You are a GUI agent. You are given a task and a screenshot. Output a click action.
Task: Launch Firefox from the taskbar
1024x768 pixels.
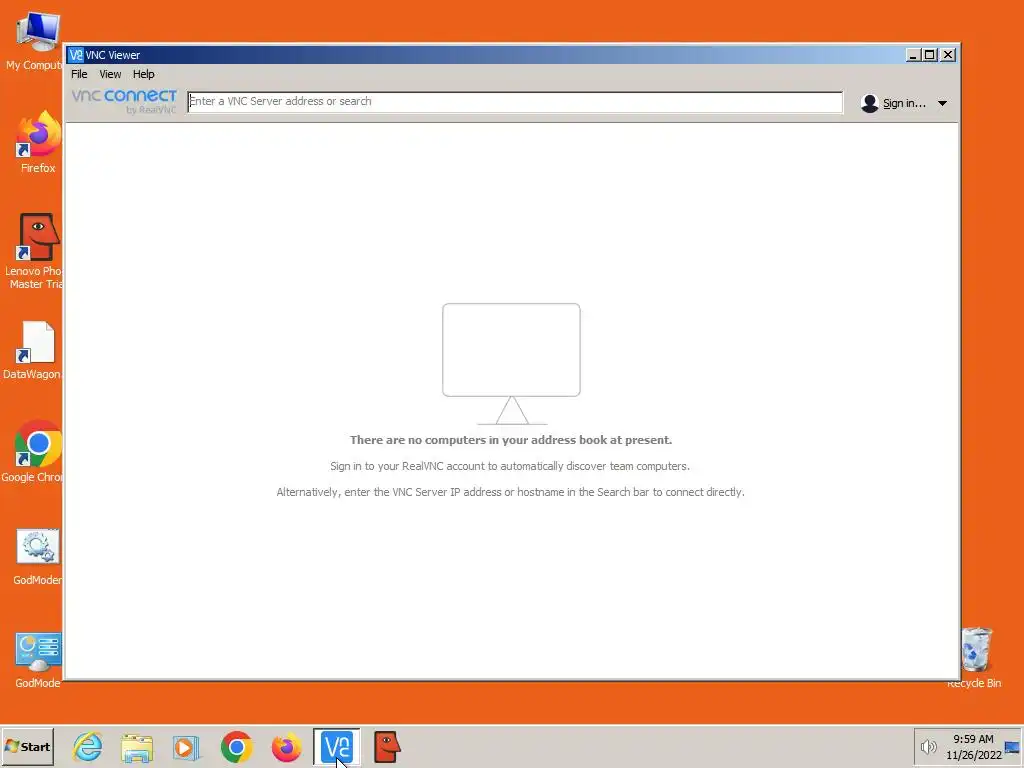pyautogui.click(x=286, y=747)
